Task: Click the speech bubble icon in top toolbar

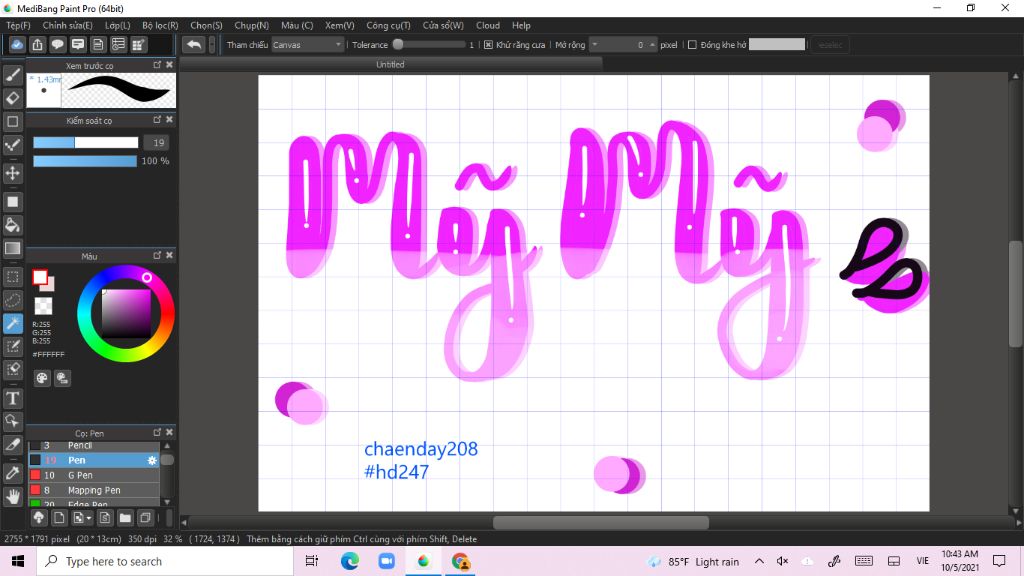Action: click(57, 44)
